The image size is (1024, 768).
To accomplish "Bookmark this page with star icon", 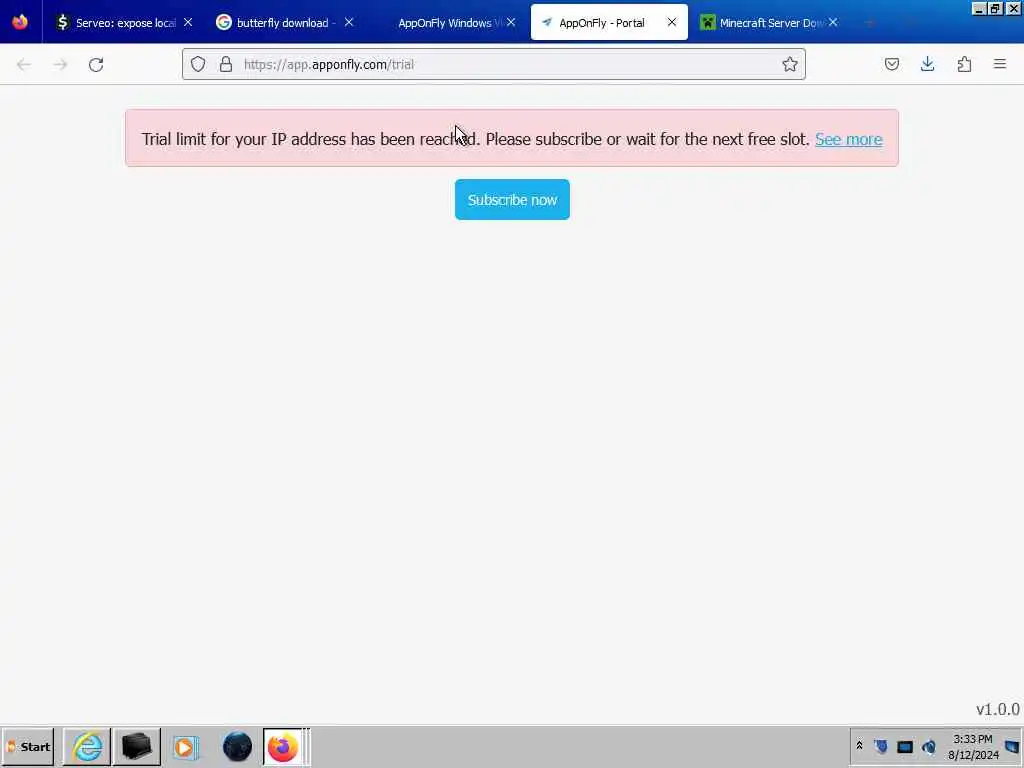I will pos(790,64).
